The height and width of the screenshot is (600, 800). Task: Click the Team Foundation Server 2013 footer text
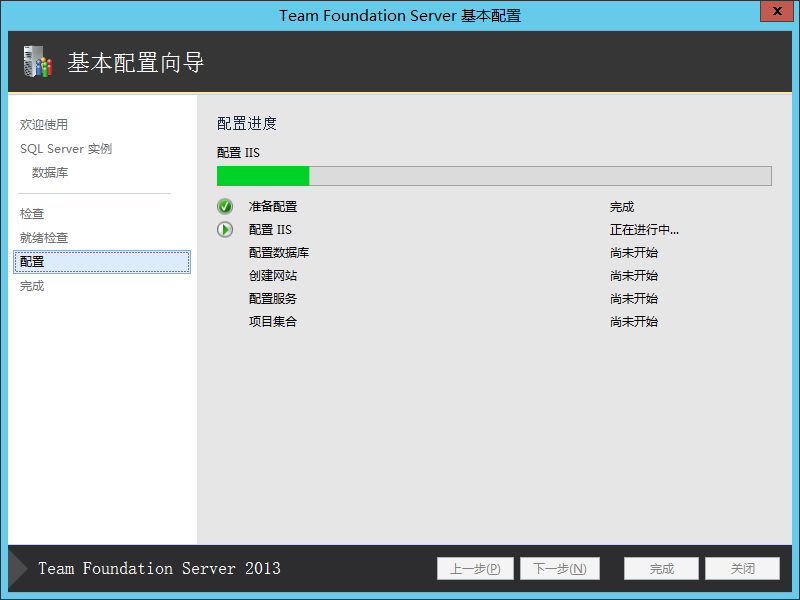click(x=160, y=568)
